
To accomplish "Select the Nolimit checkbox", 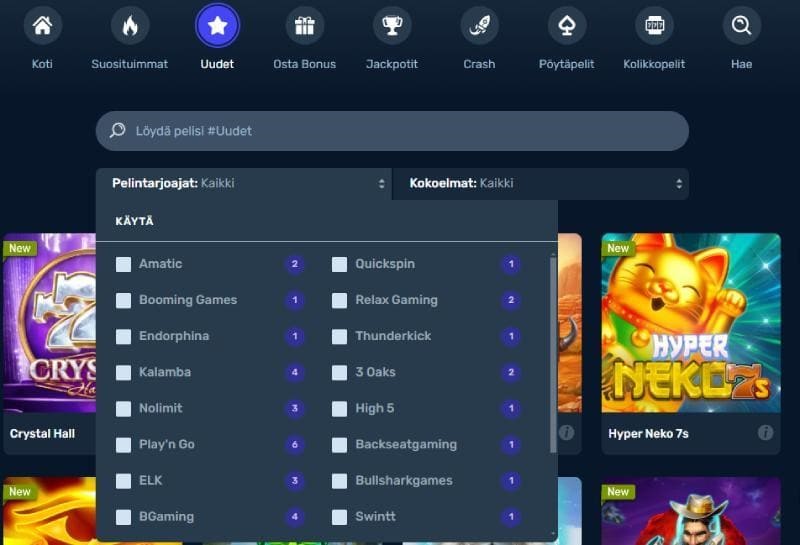I will 123,409.
